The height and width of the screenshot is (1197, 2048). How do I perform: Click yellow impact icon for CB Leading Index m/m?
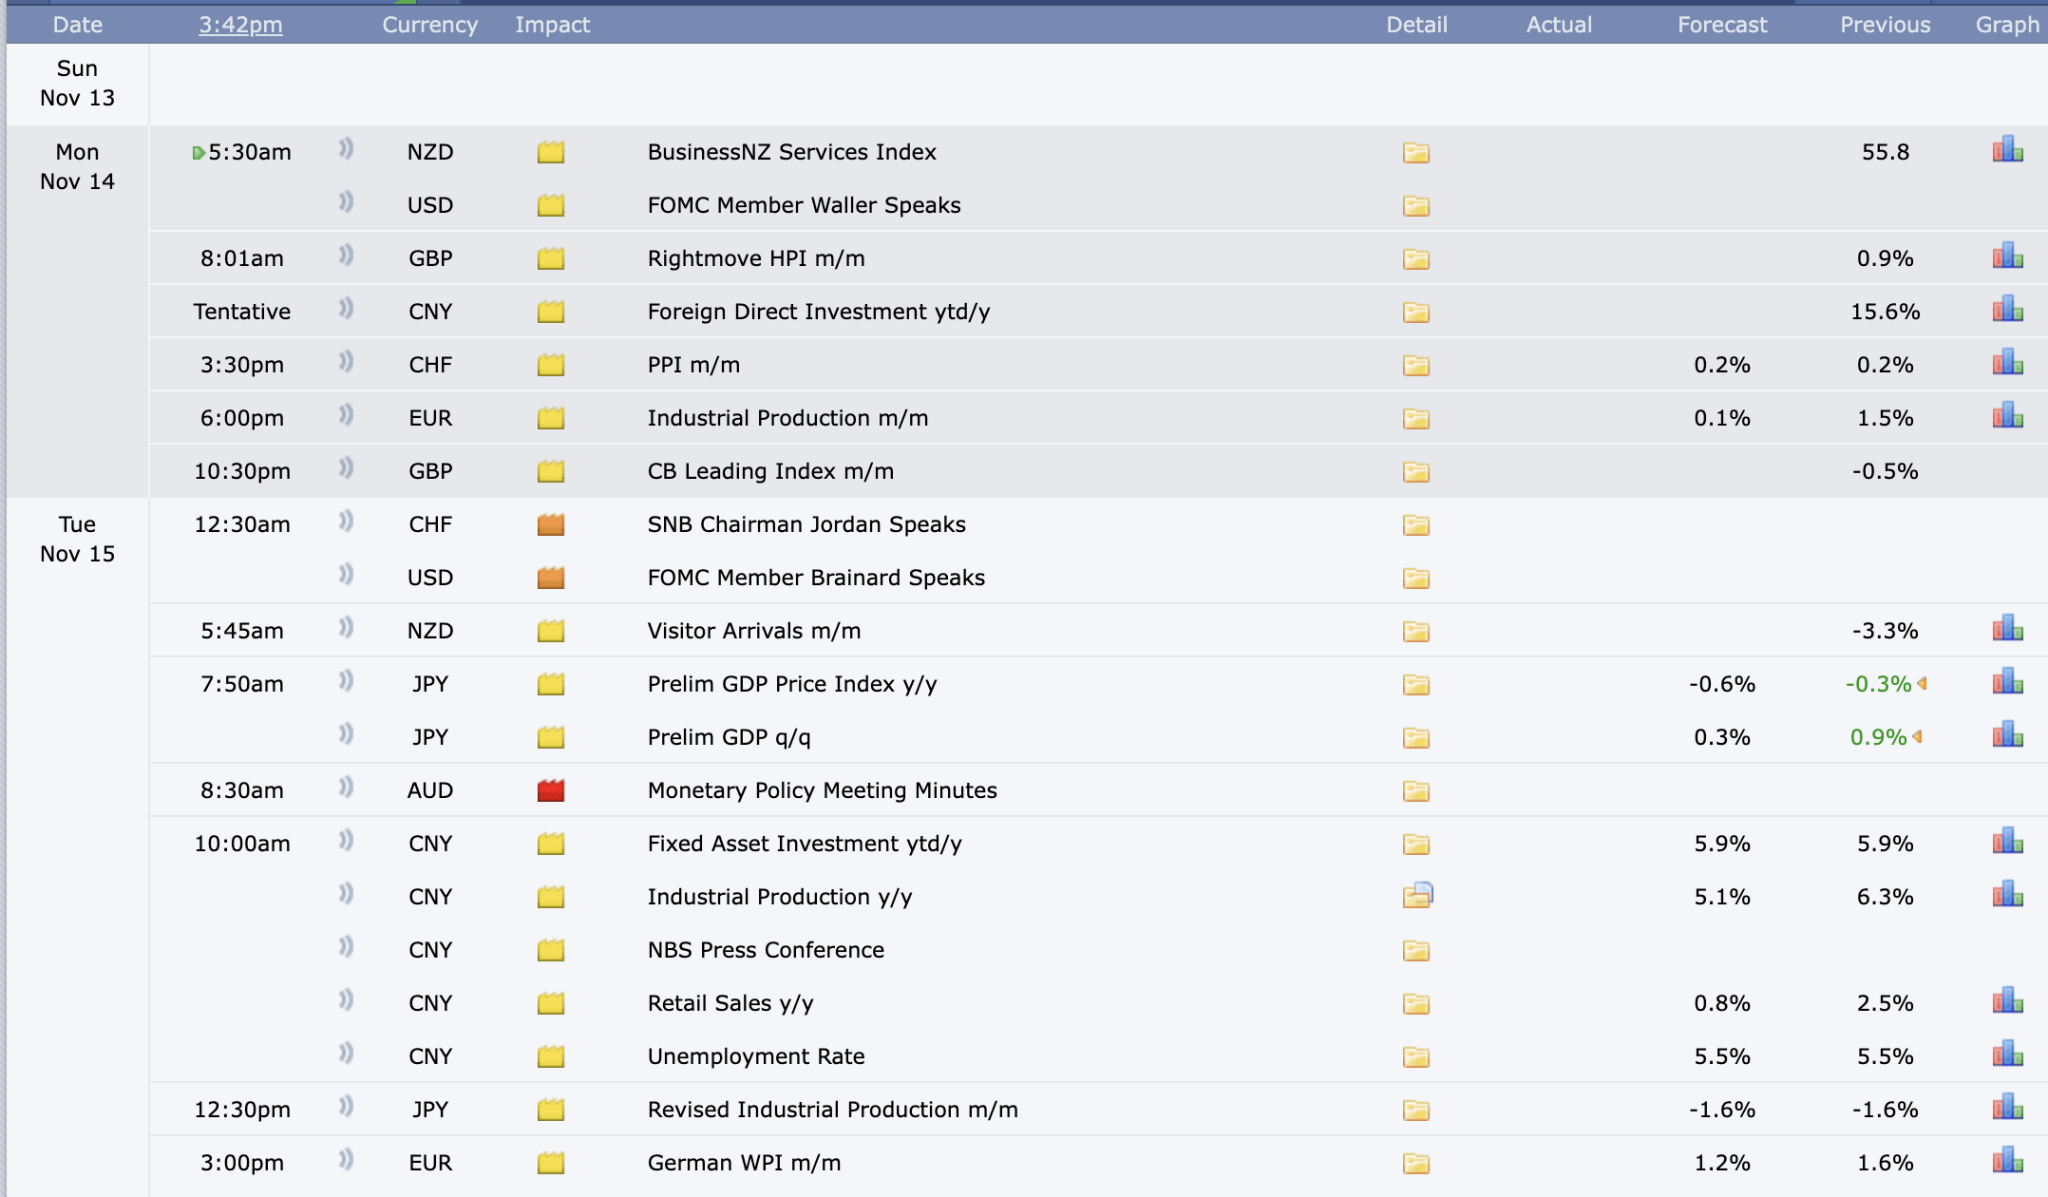pos(551,471)
